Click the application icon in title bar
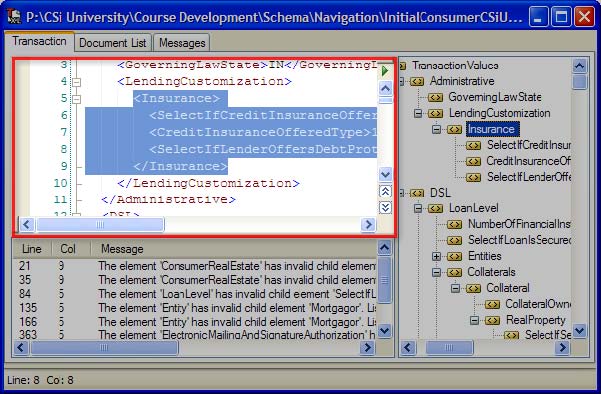The image size is (601, 394). pos(14,17)
